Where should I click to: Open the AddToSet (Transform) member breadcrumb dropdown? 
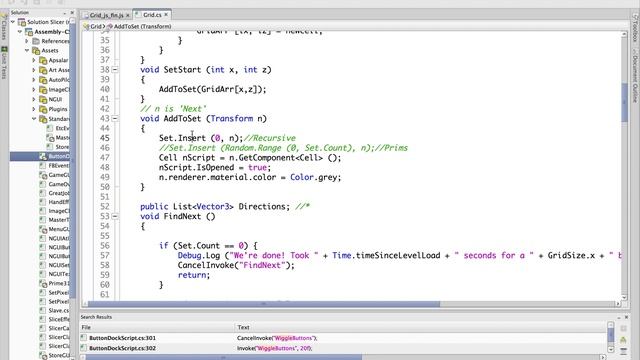pyautogui.click(x=139, y=26)
